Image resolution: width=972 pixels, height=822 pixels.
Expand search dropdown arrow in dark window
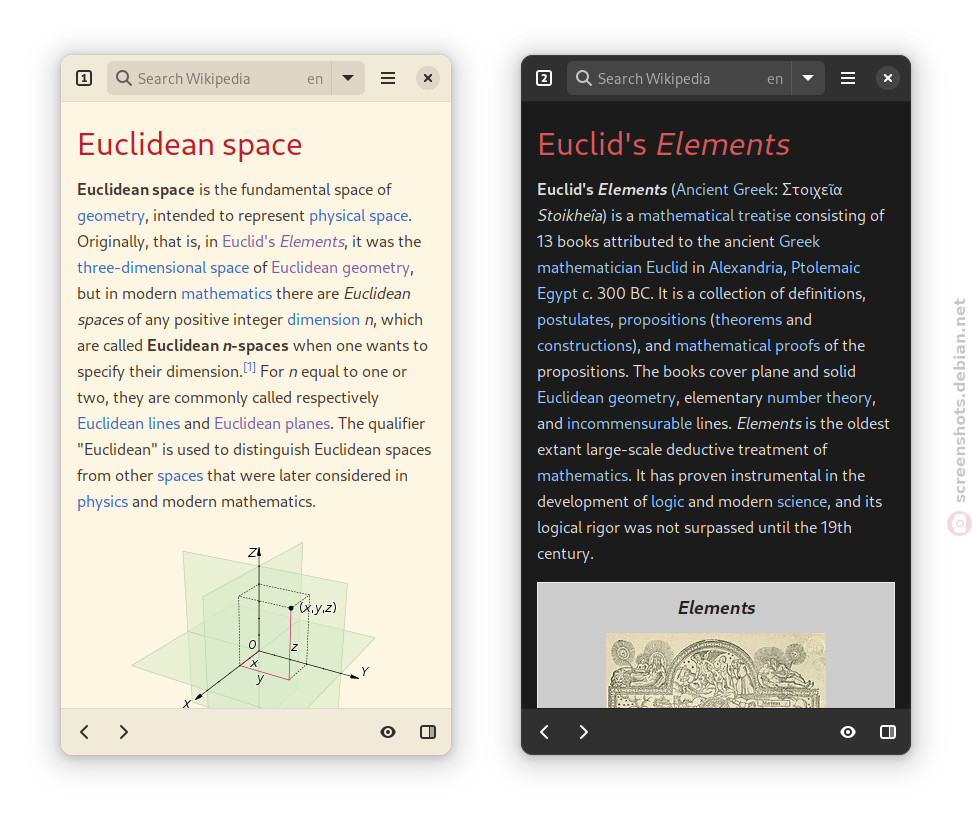[808, 78]
